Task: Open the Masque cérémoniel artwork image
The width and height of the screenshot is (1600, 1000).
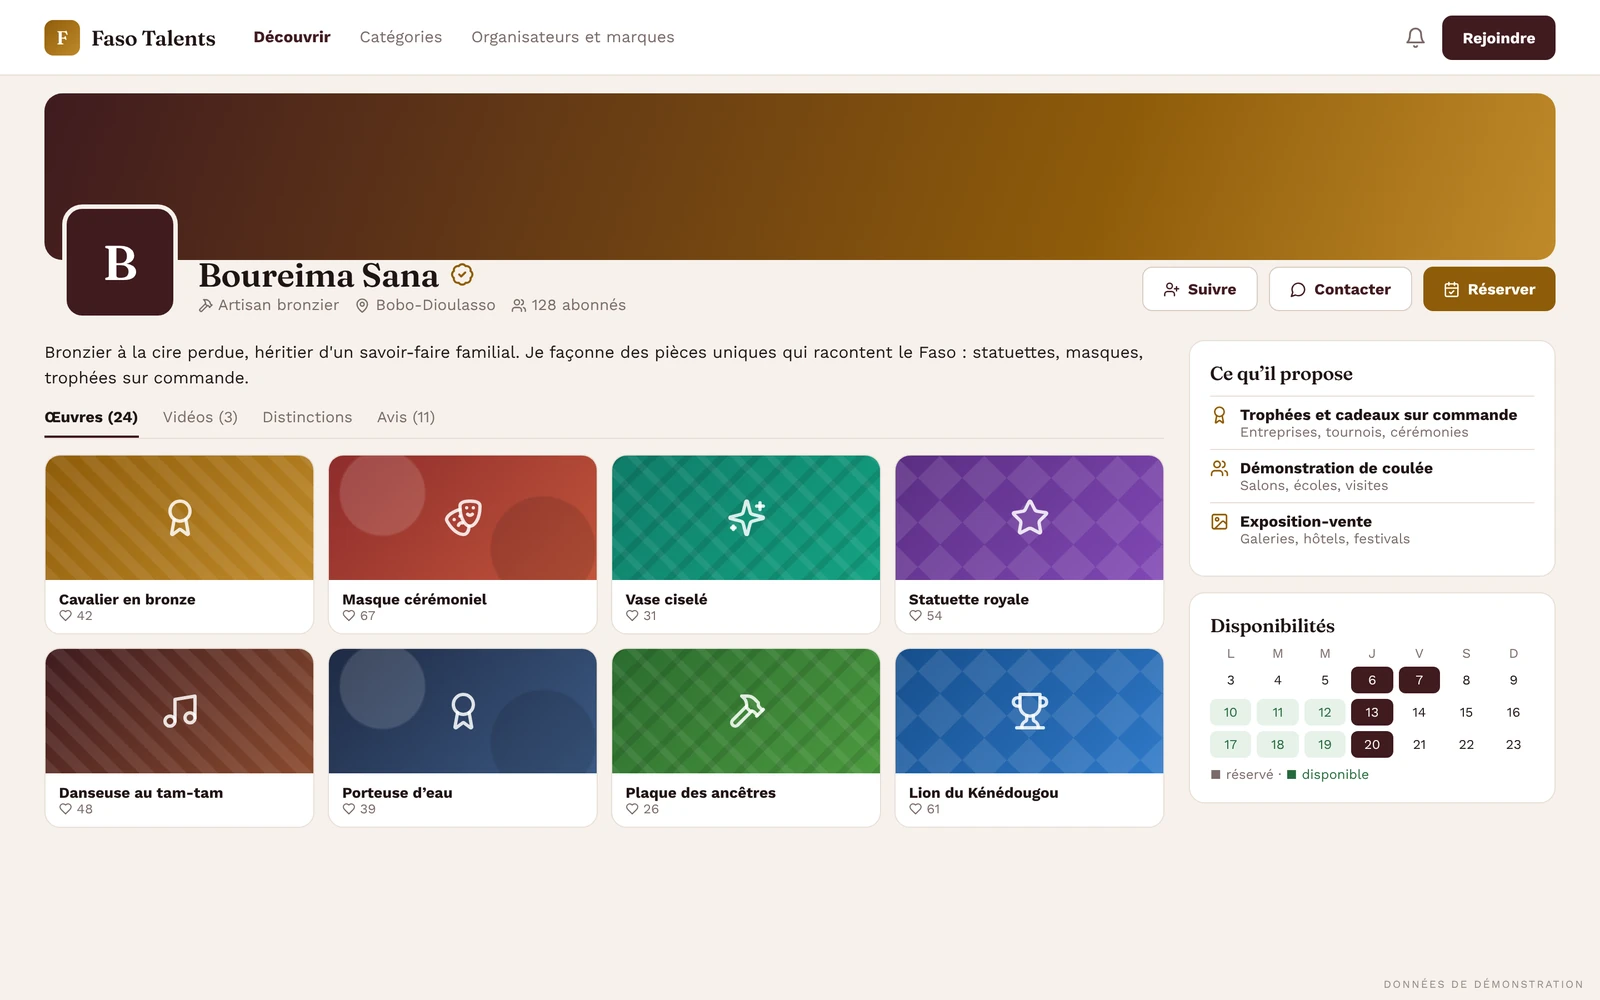Action: pos(463,518)
